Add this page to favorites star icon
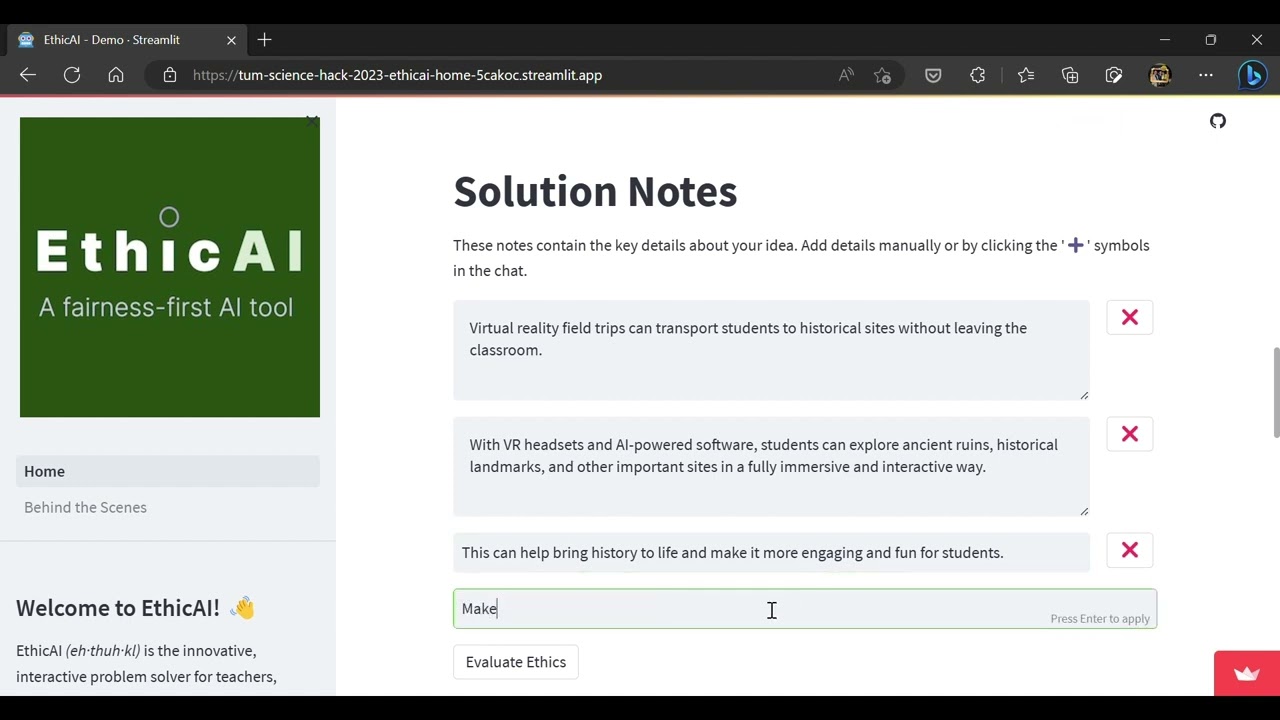This screenshot has width=1280, height=720. click(x=882, y=75)
